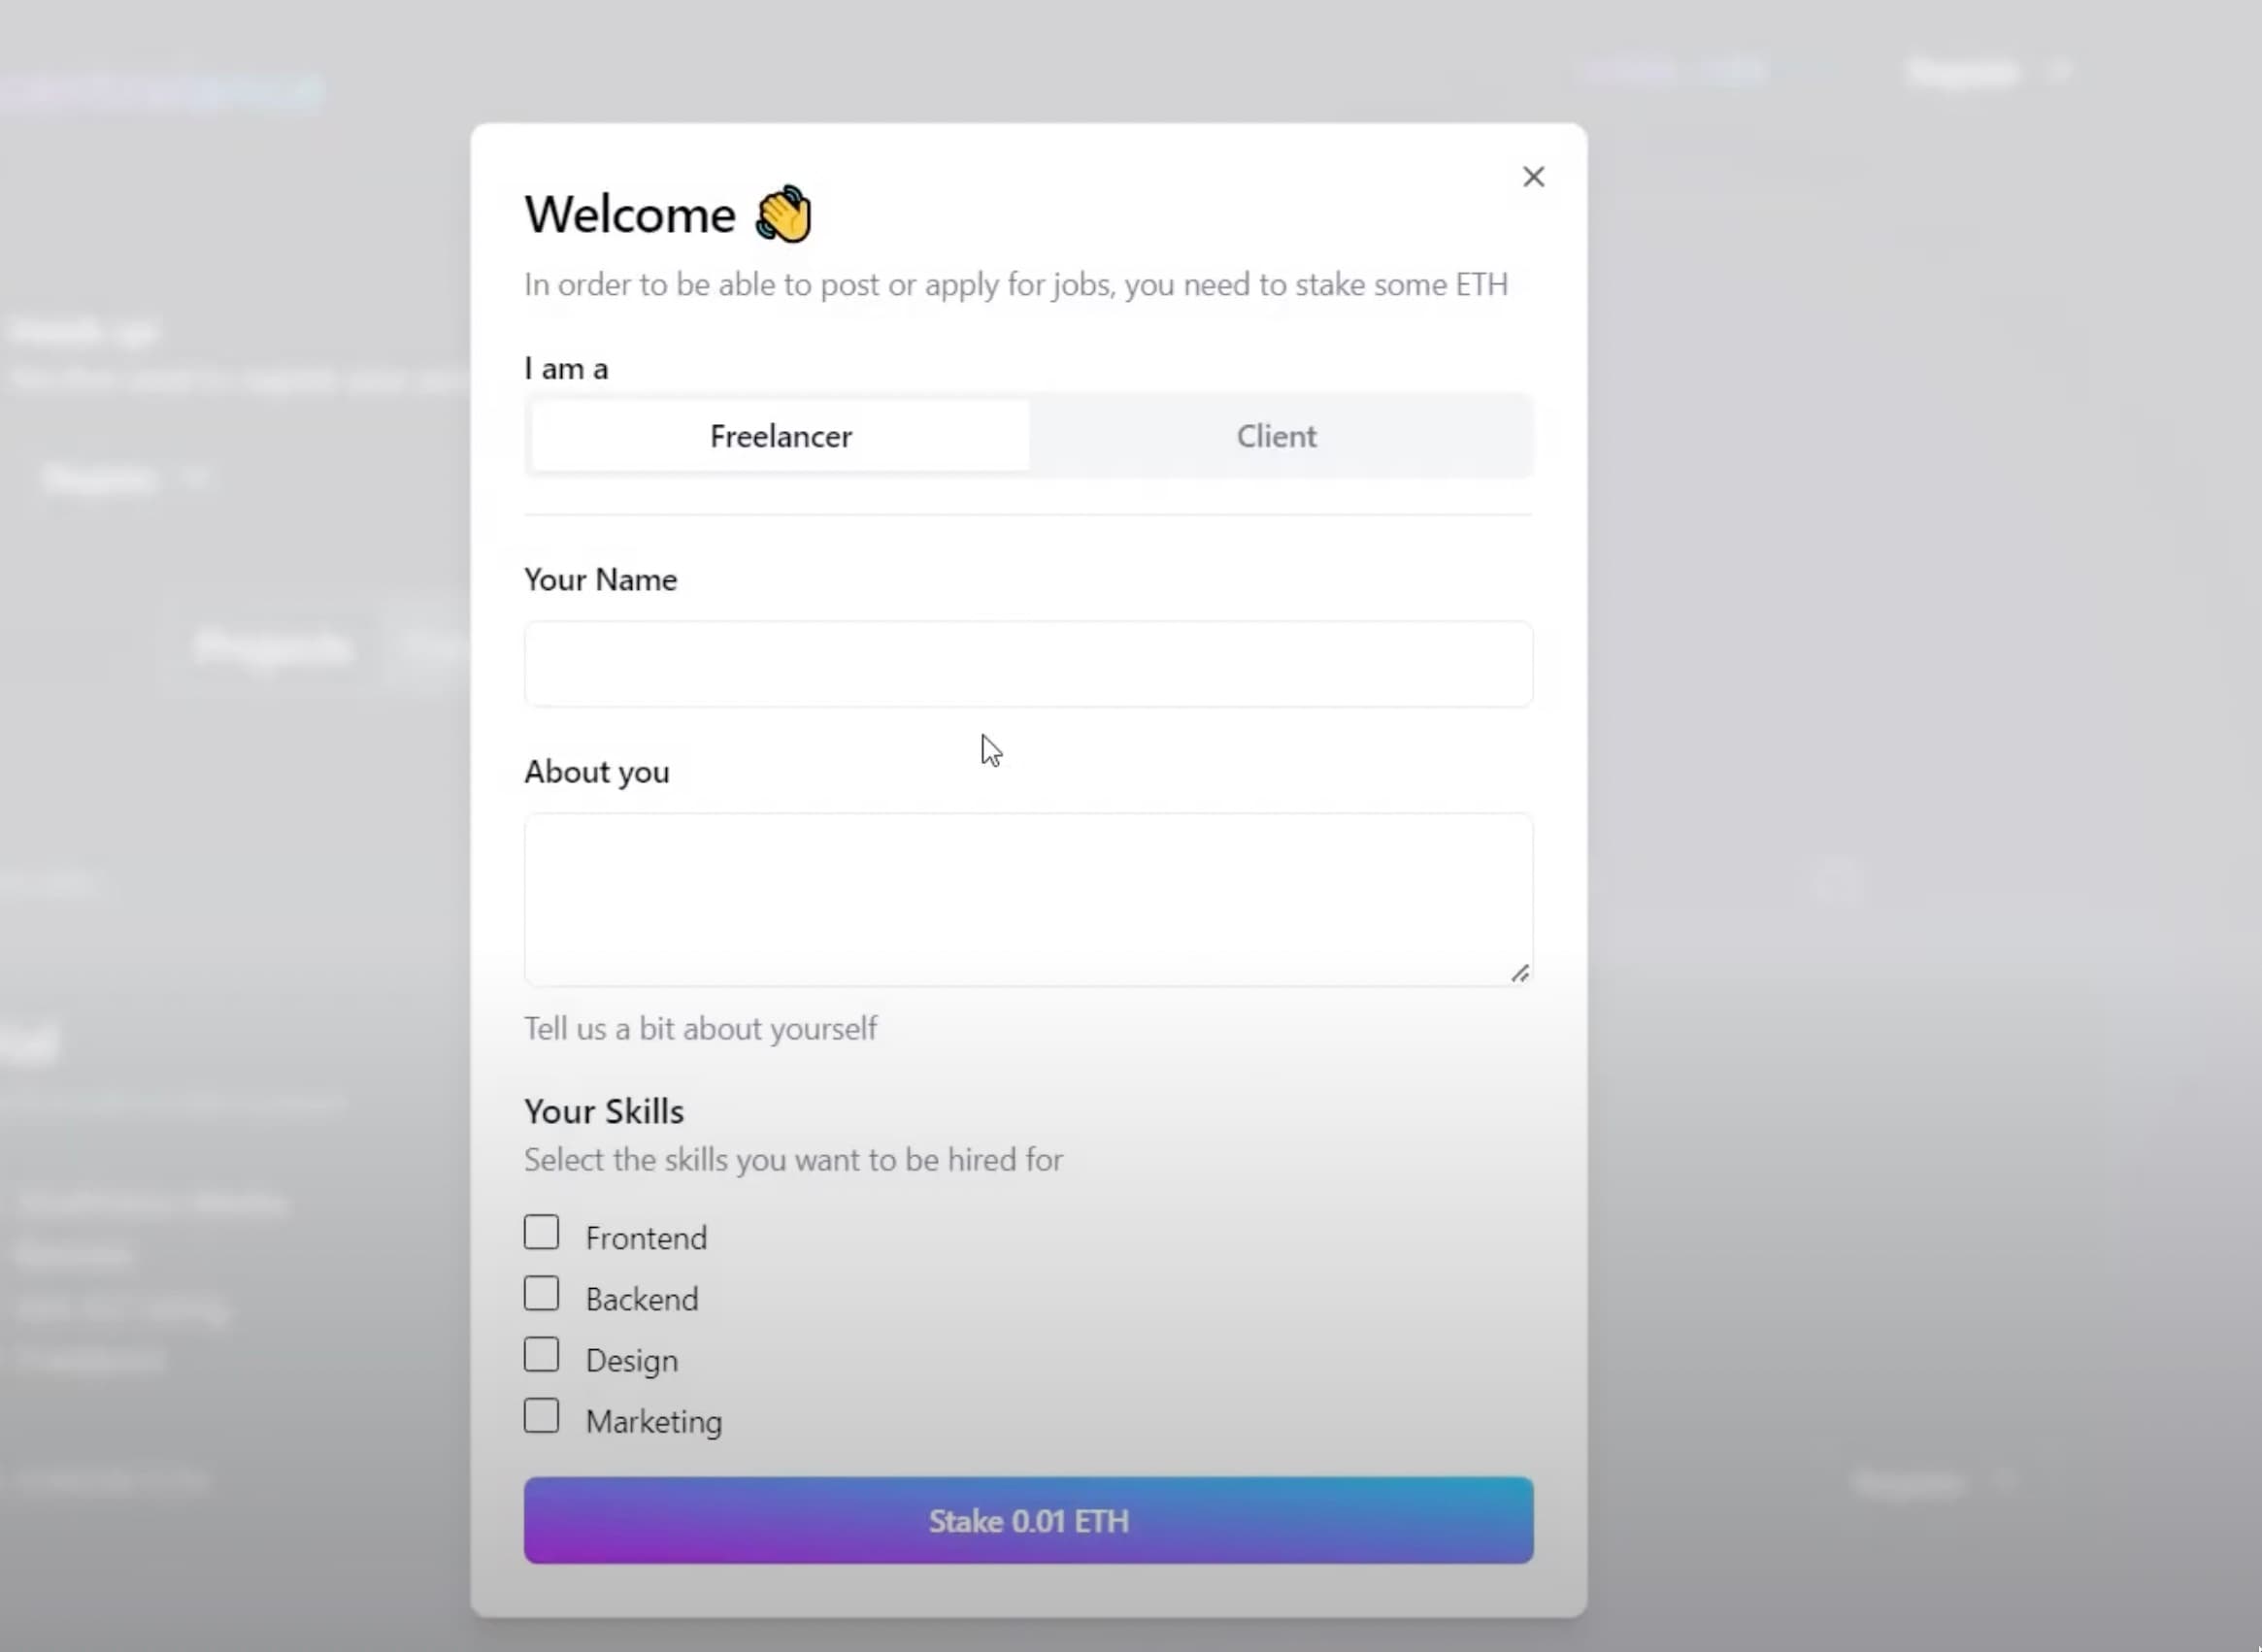This screenshot has width=2262, height=1652.
Task: Enable the Design skill checkbox
Action: coord(543,1354)
